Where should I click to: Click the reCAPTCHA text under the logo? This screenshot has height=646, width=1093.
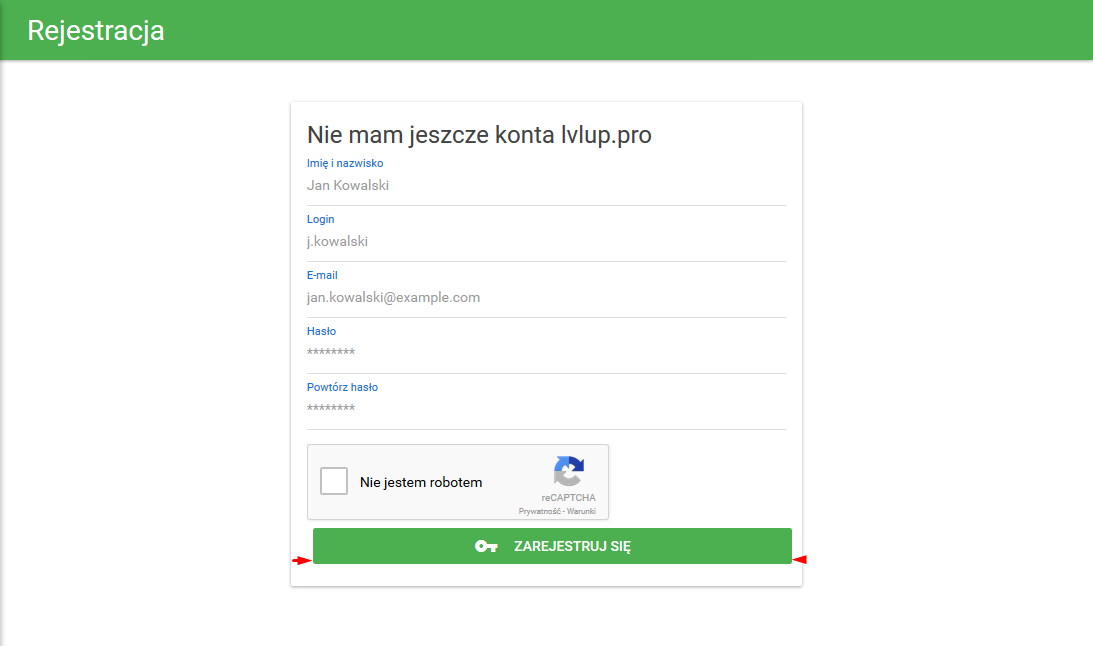568,497
